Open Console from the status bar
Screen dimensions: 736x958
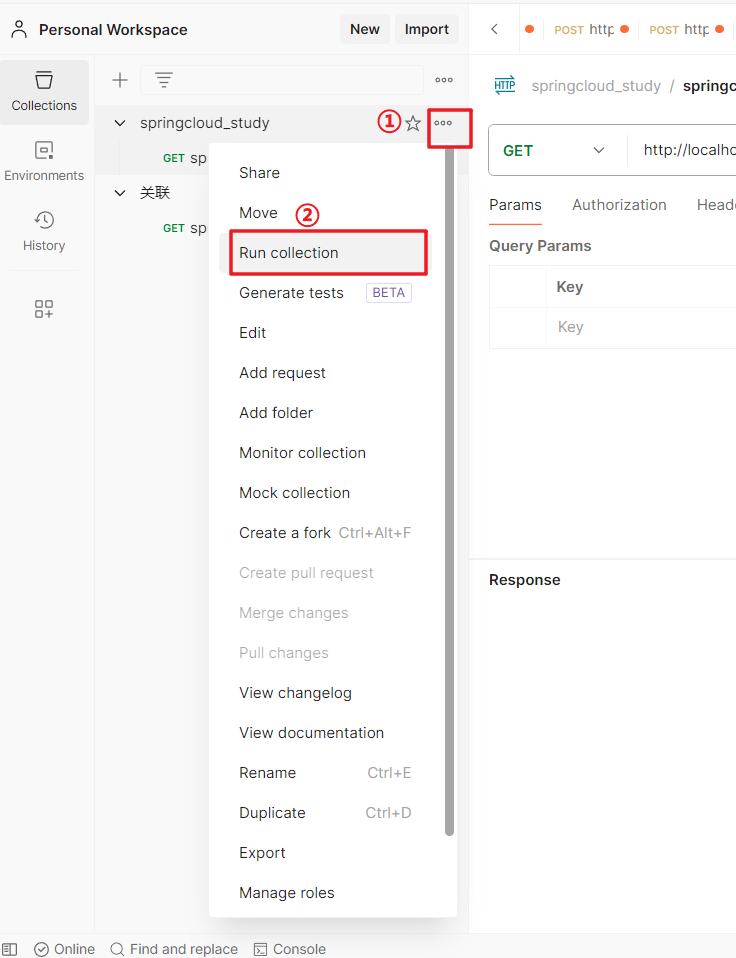click(x=290, y=949)
